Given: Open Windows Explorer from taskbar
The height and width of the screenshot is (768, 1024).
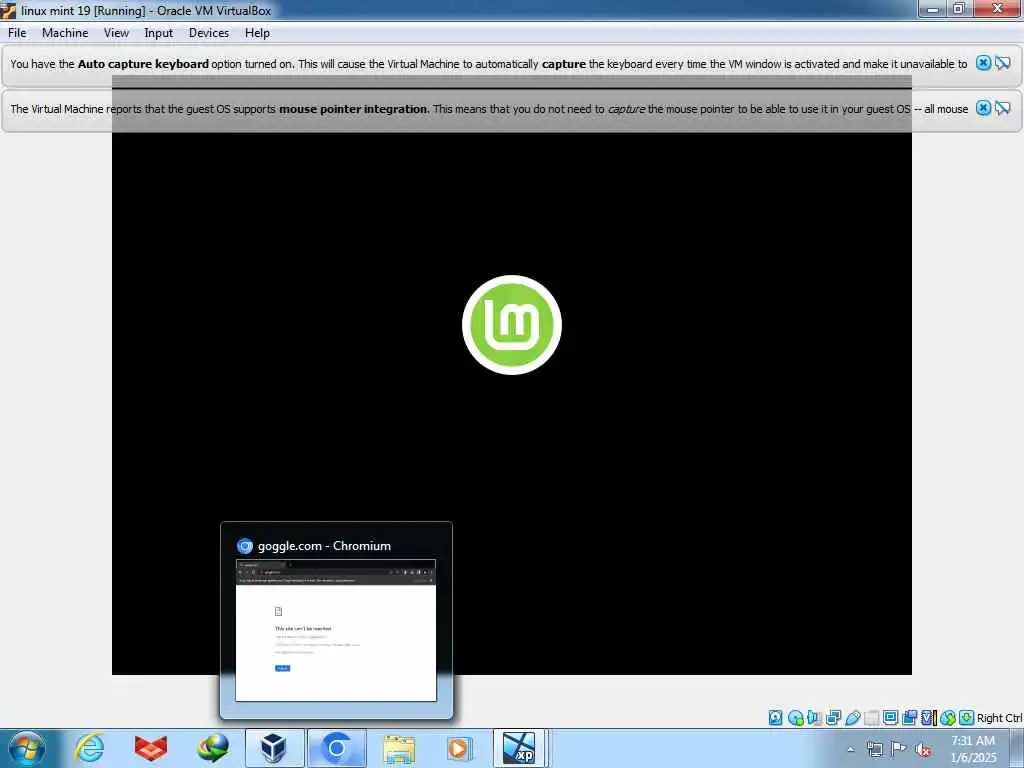Looking at the screenshot, I should [398, 748].
